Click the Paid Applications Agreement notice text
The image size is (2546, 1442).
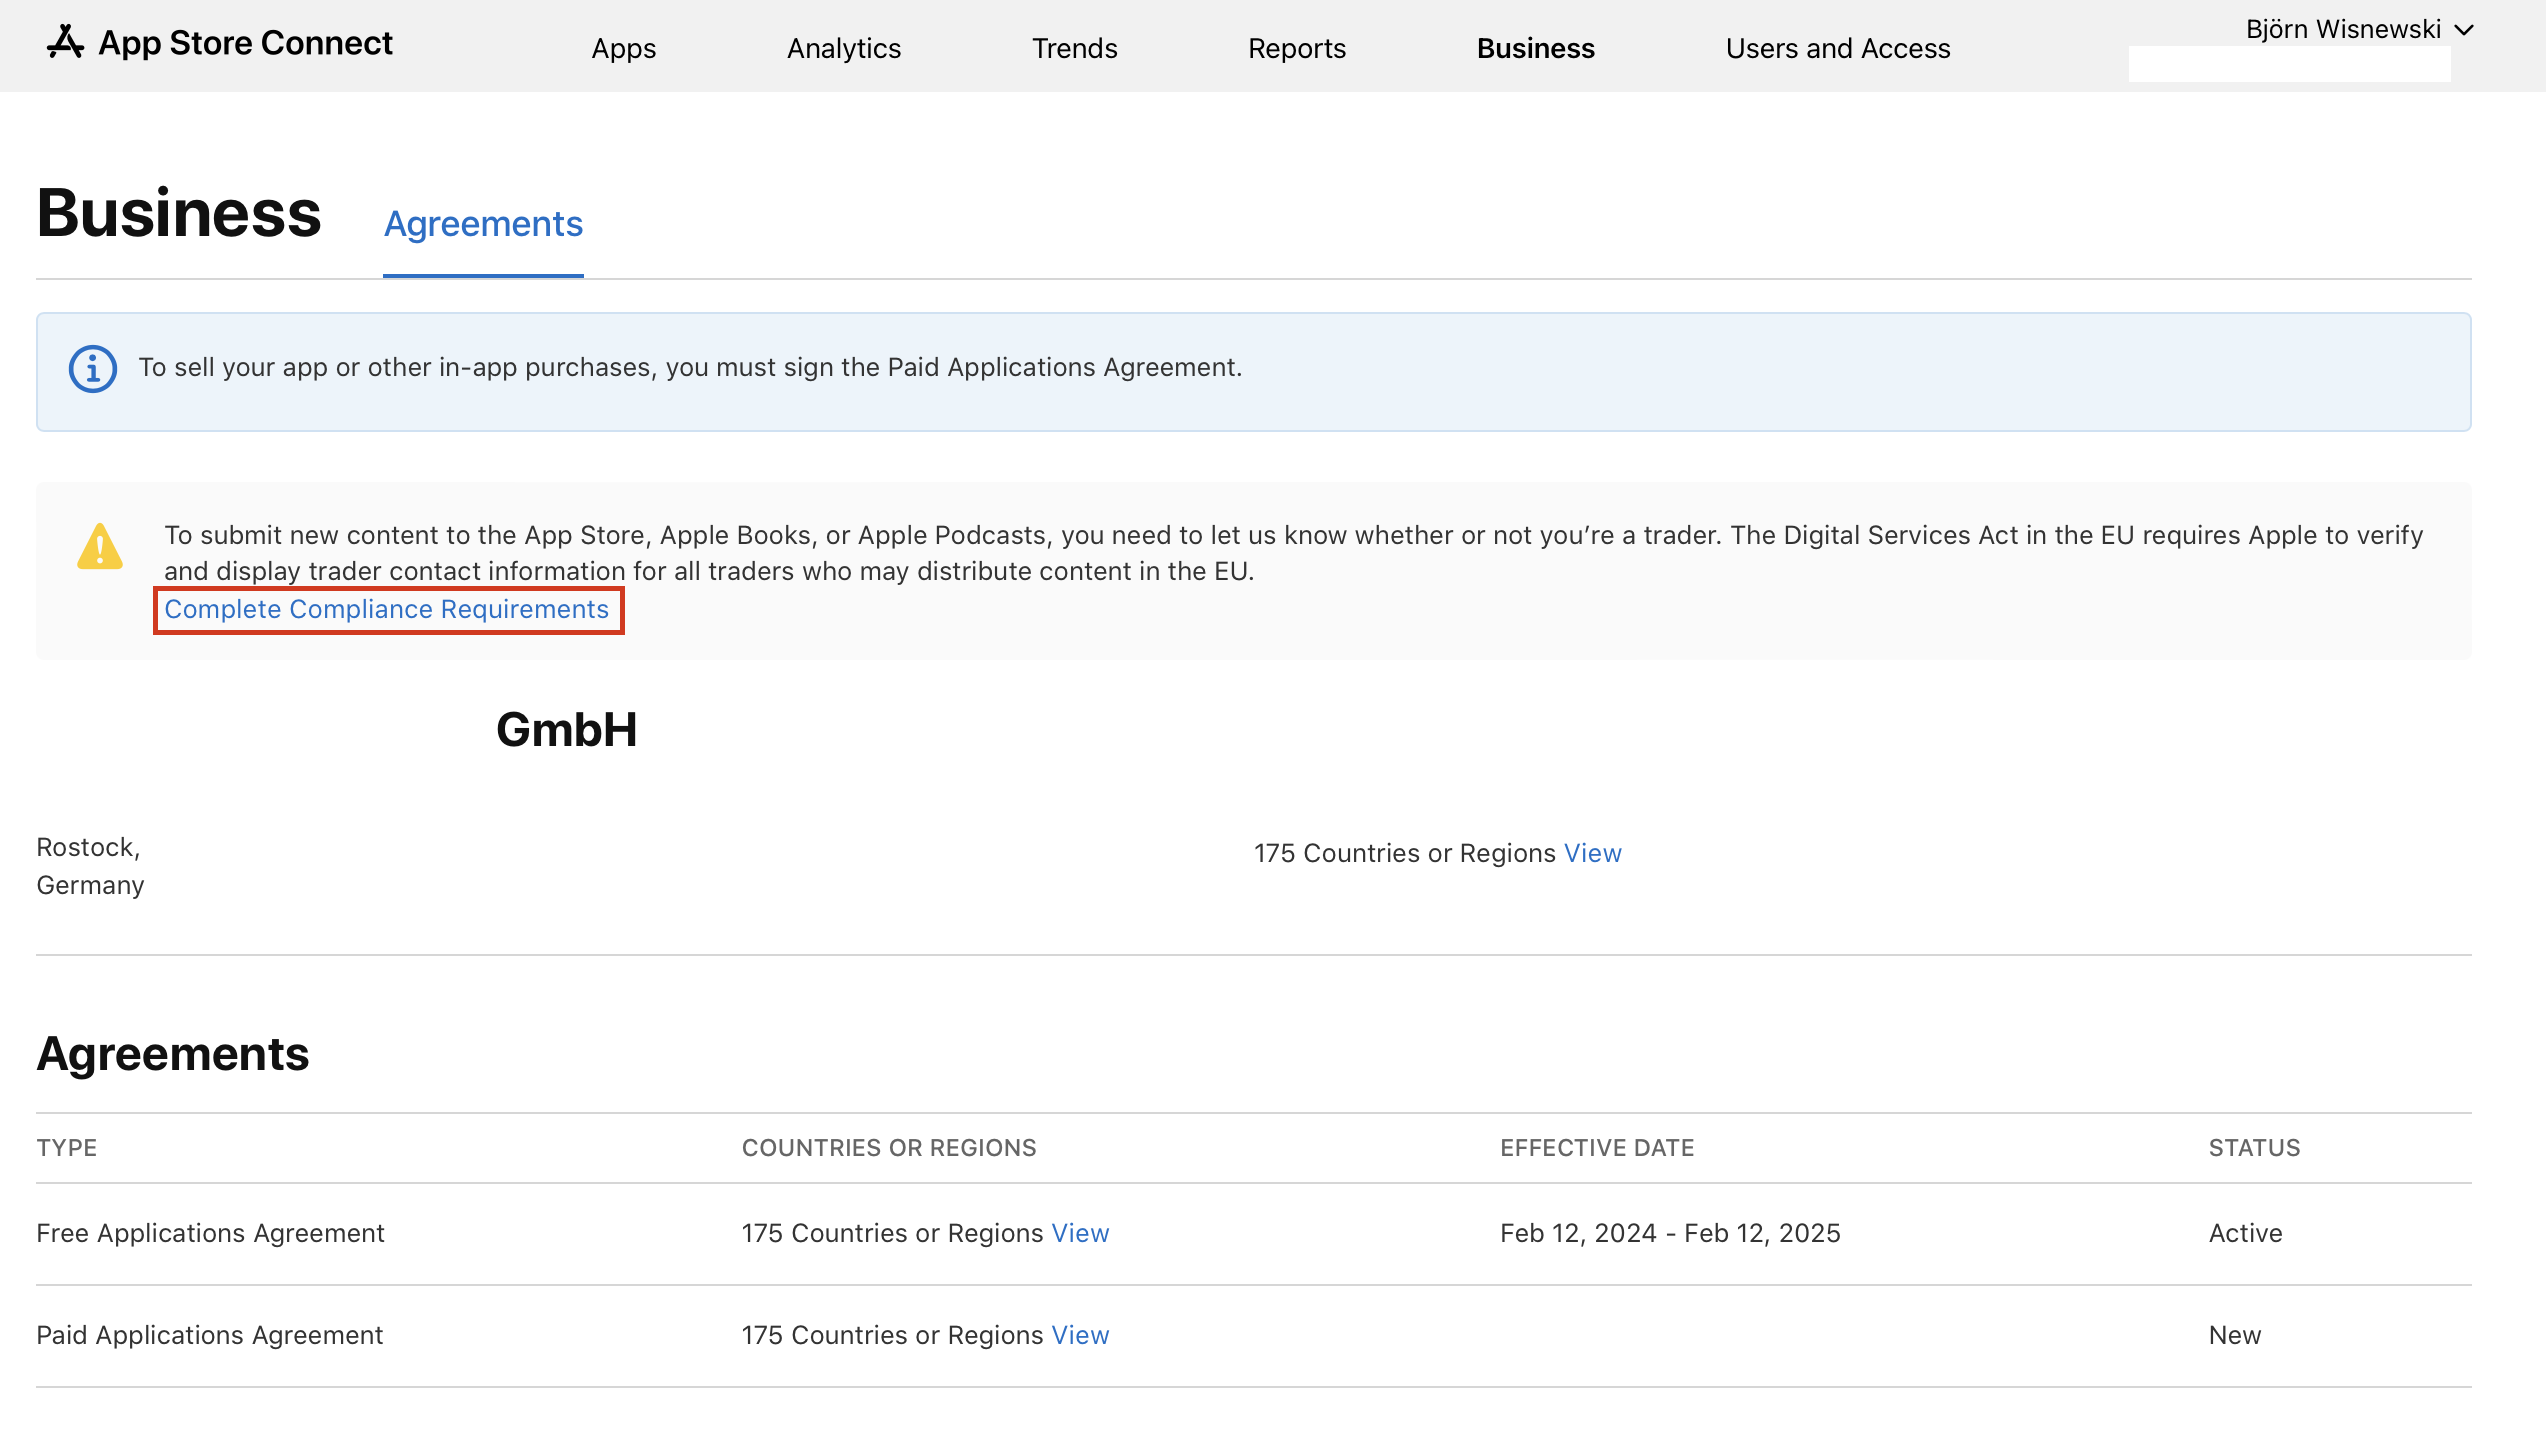click(690, 368)
